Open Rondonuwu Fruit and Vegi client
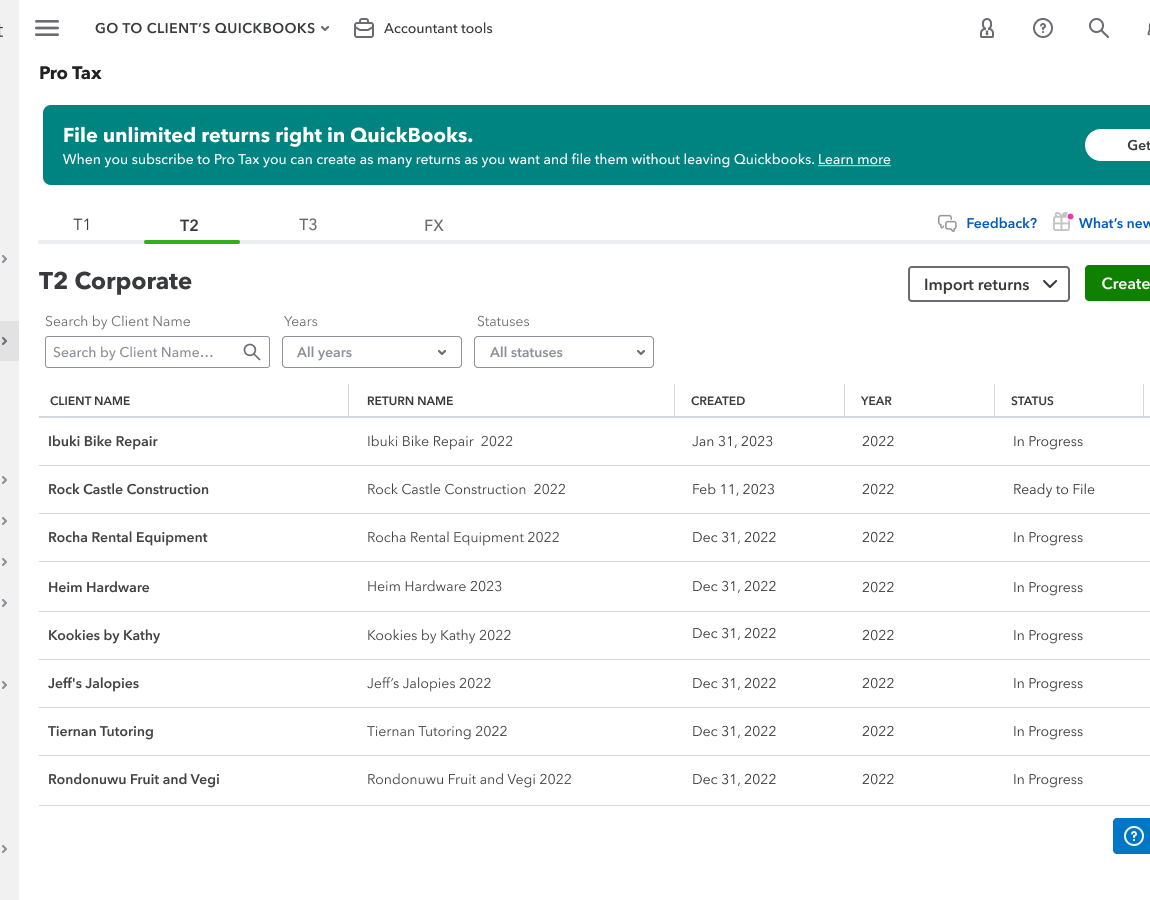 [133, 779]
